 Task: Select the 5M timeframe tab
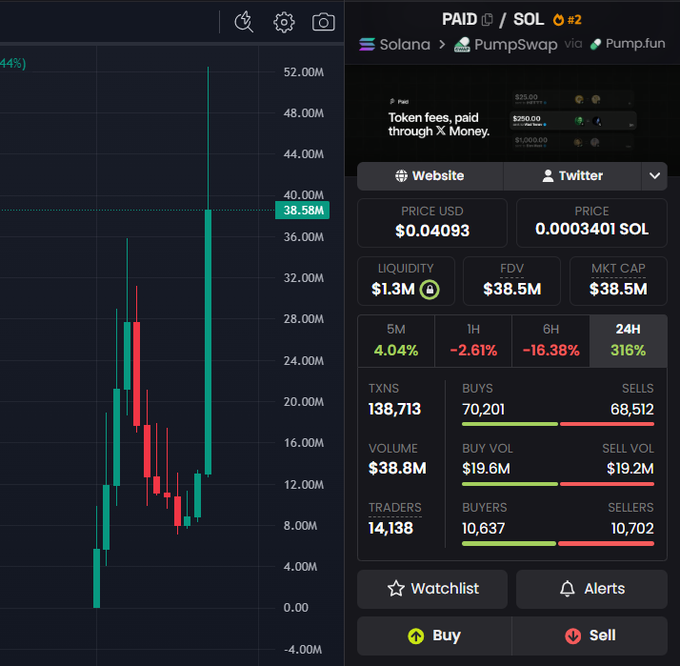(396, 341)
